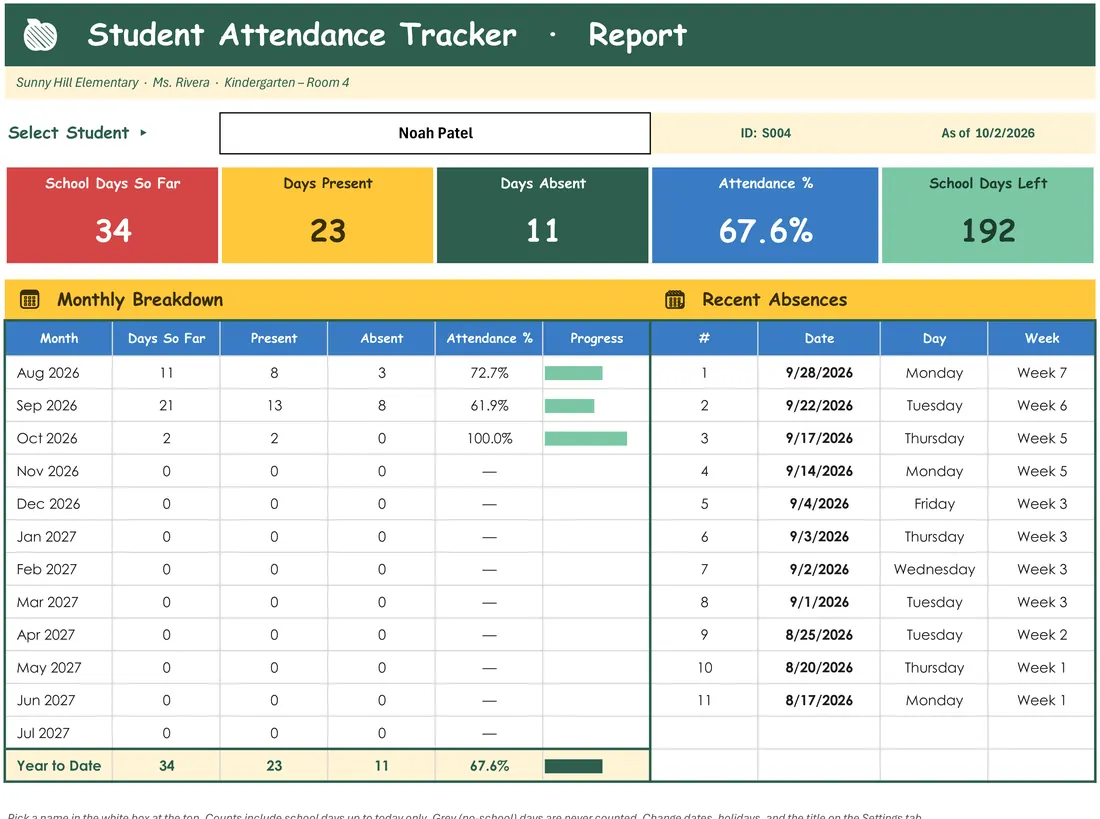Select the Aug 2026 month cell
Screen dimensions: 1100x819
coord(59,373)
